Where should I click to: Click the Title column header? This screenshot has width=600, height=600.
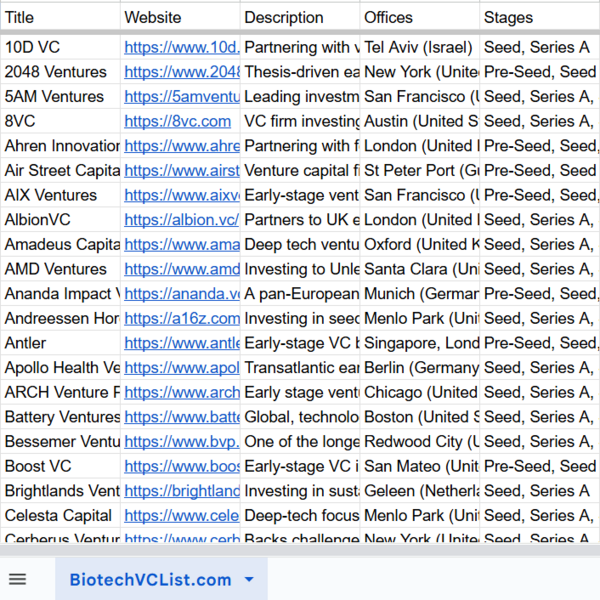60,17
